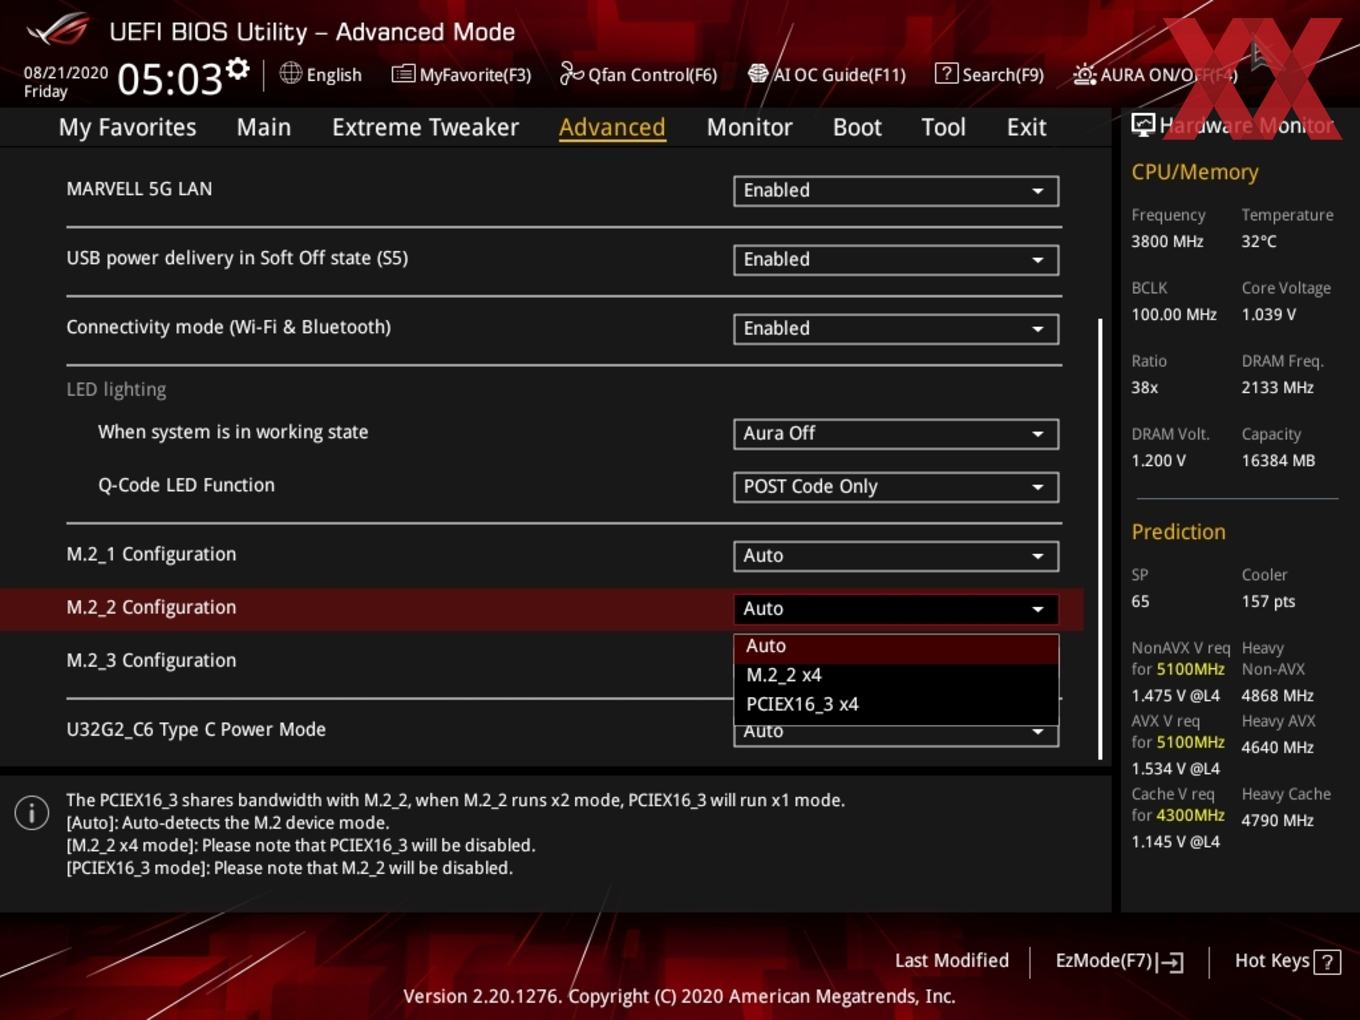Image resolution: width=1360 pixels, height=1020 pixels.
Task: Click the AURA ON/OFF light icon
Action: pyautogui.click(x=1084, y=74)
